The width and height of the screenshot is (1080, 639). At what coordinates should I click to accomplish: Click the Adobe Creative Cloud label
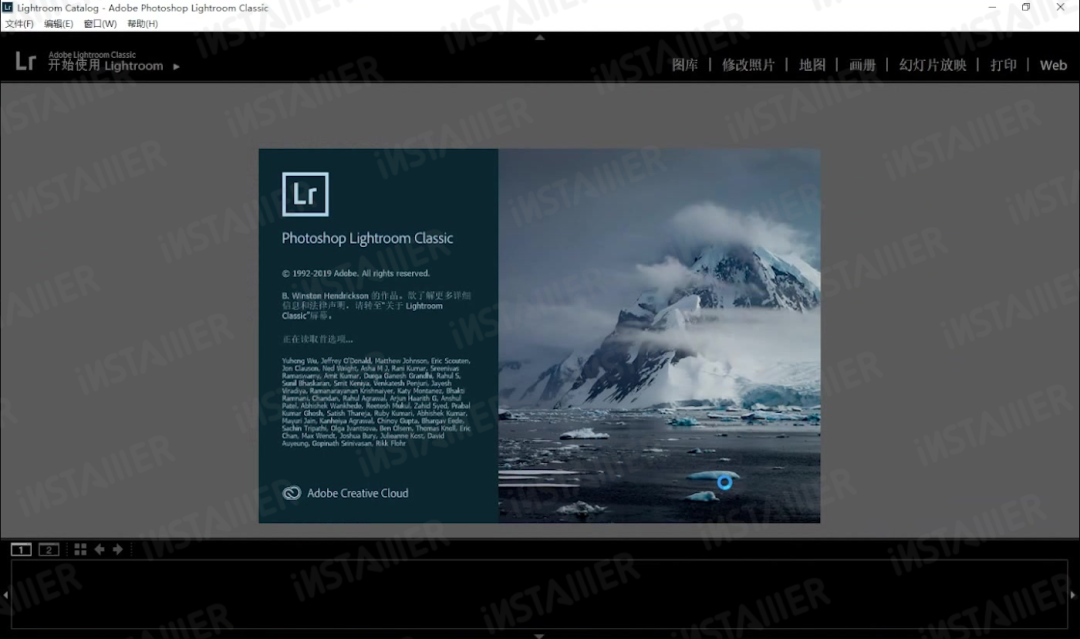click(357, 493)
